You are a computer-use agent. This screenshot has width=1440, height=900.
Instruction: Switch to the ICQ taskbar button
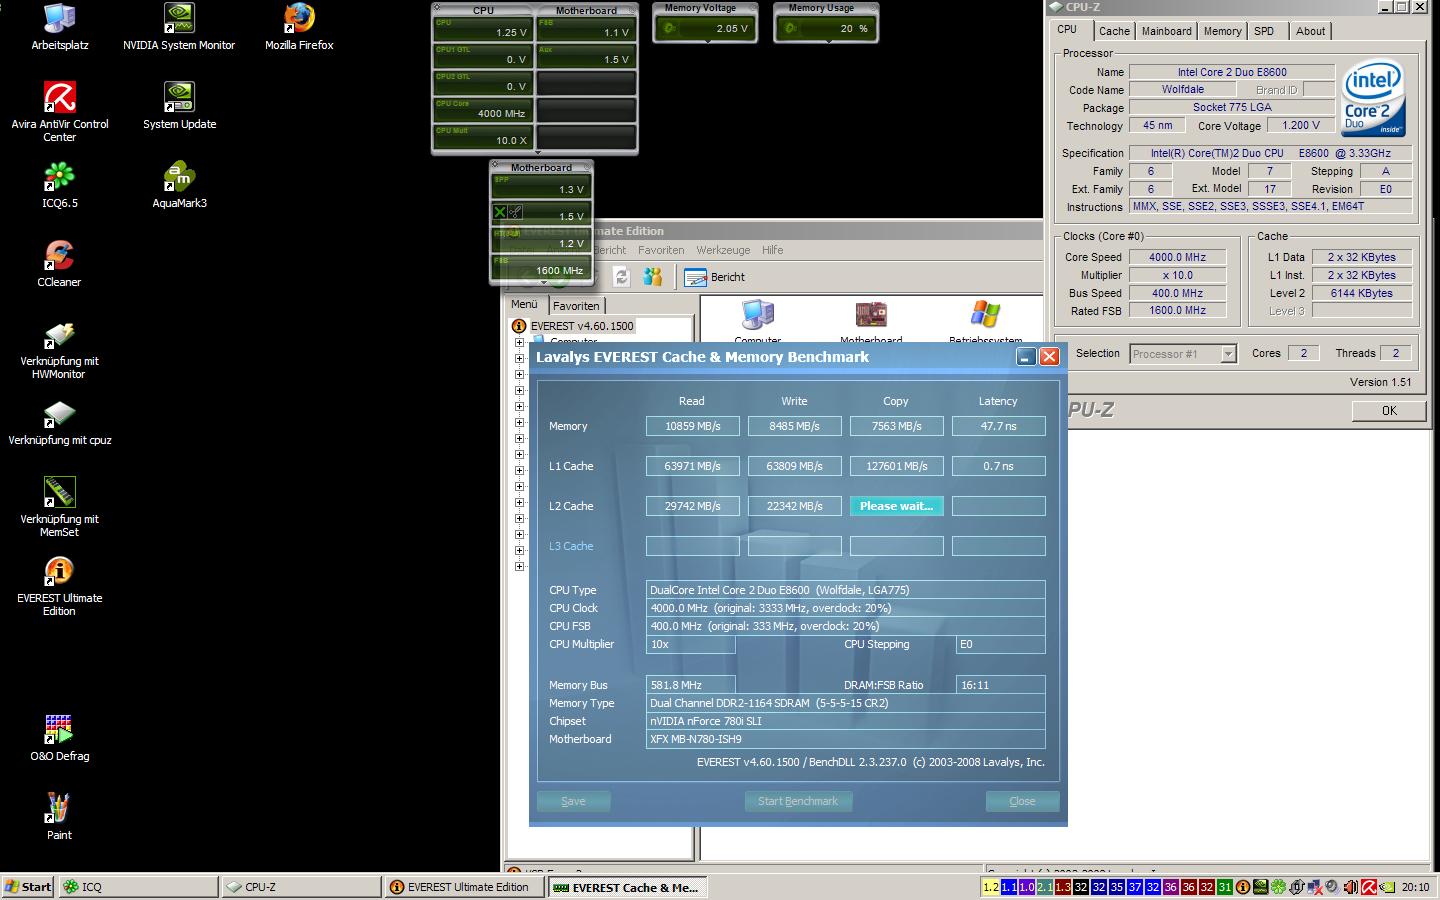click(138, 887)
